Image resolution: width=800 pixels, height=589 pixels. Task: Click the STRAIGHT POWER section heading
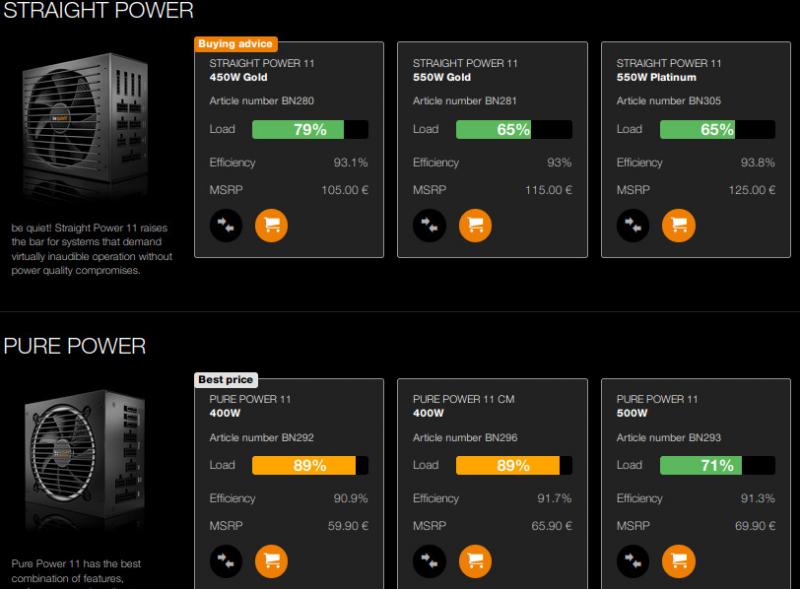click(98, 10)
